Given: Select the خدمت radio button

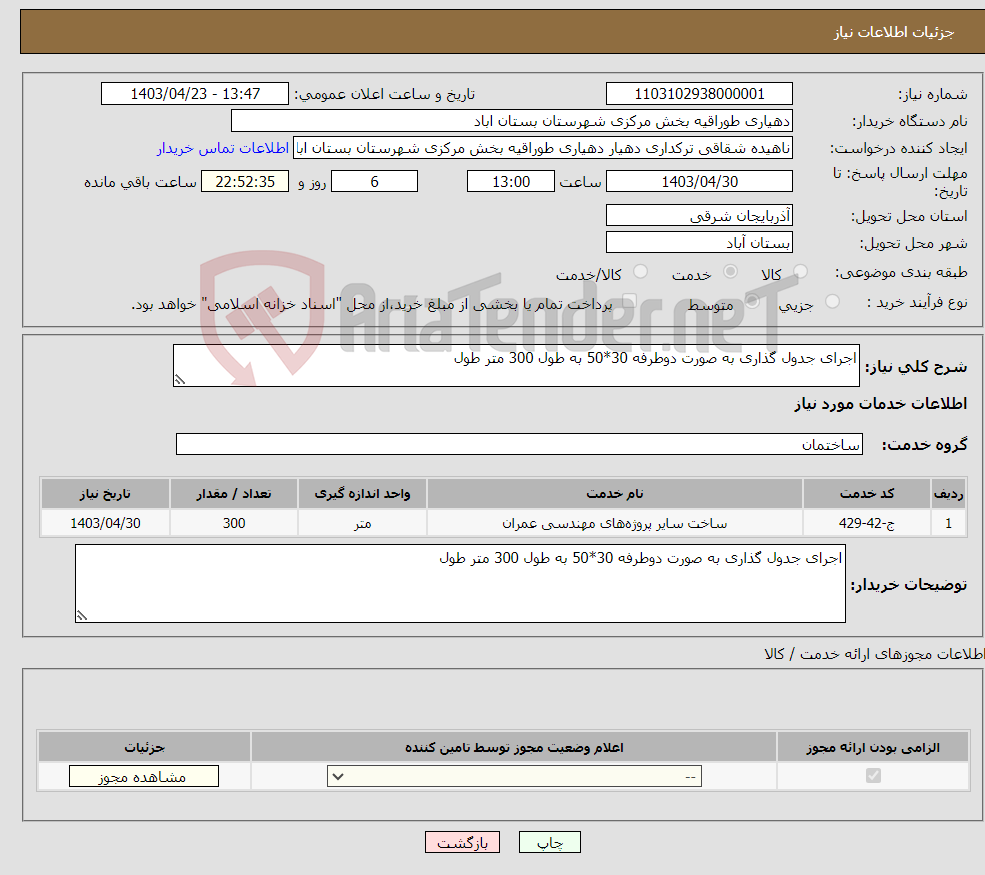Looking at the screenshot, I should pos(730,271).
